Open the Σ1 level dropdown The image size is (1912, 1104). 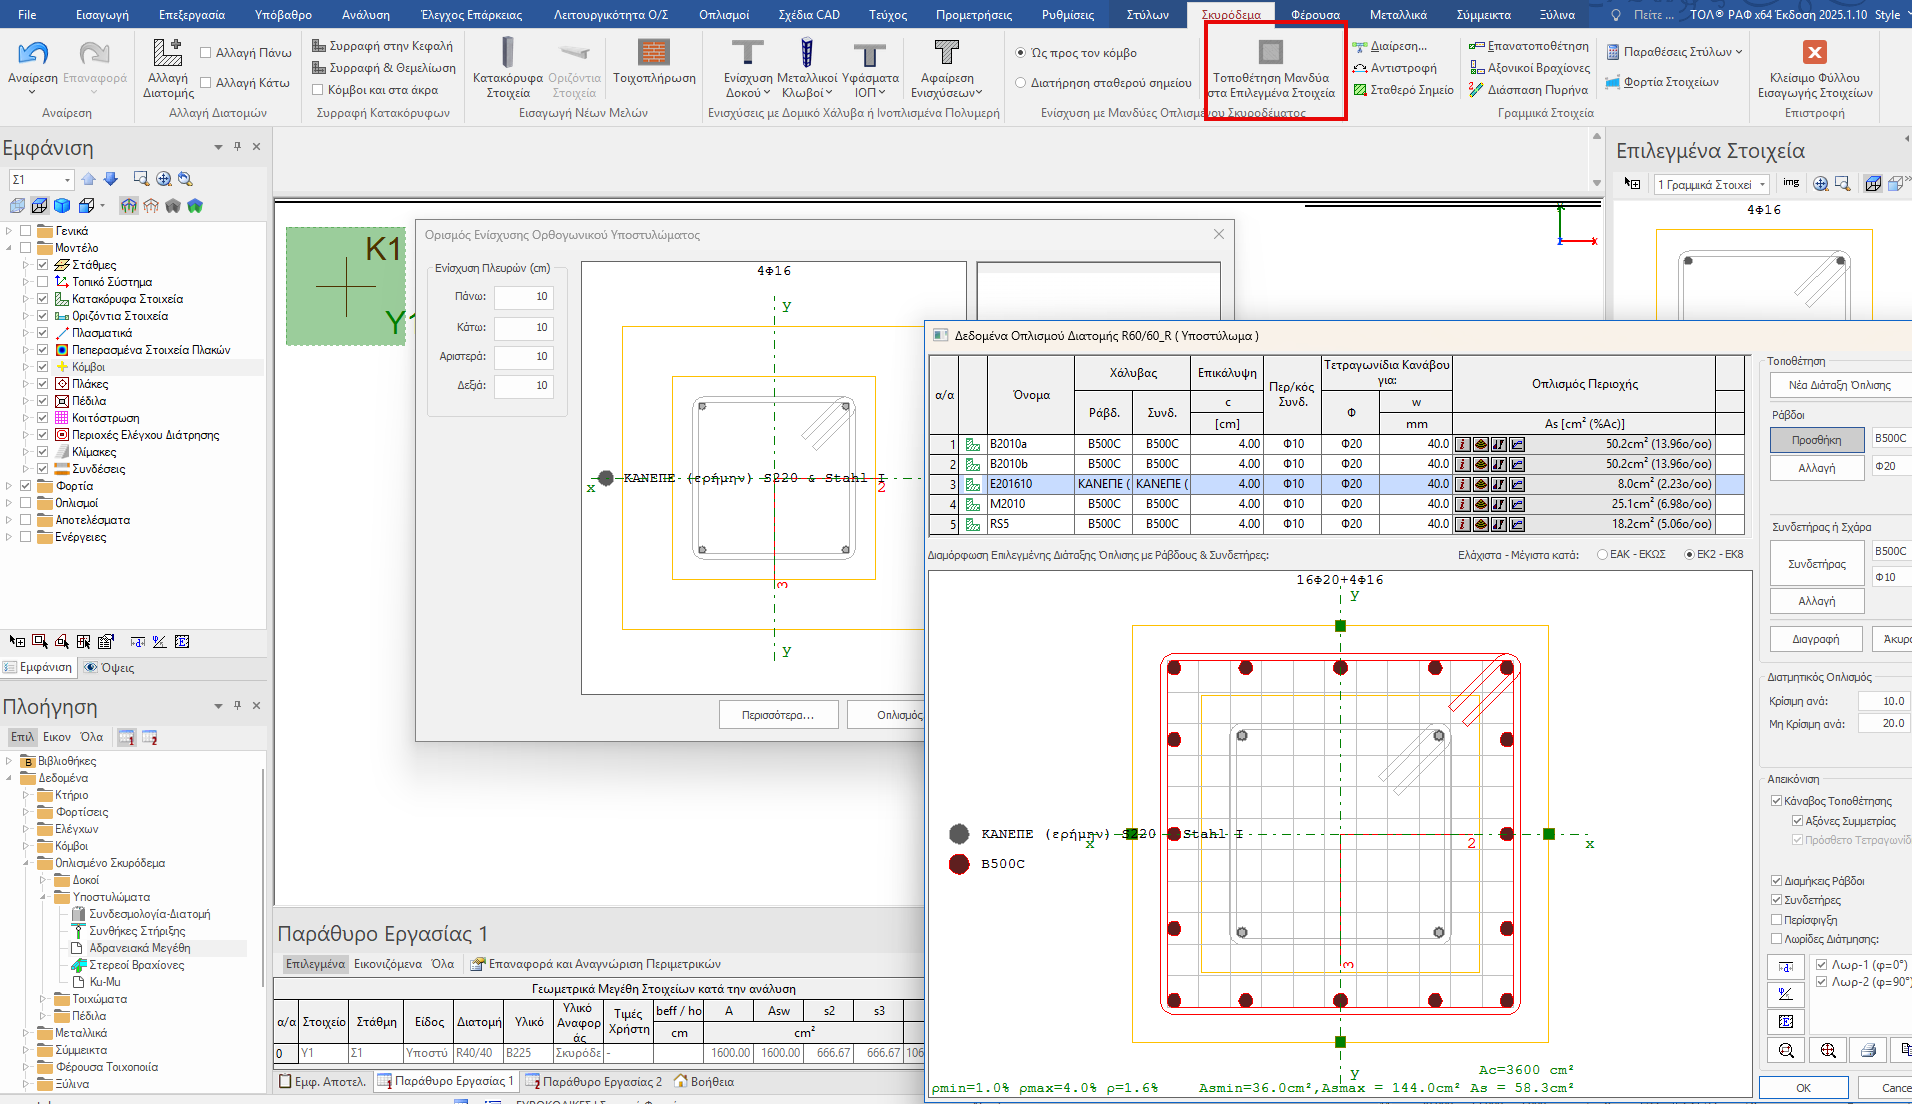coord(67,180)
